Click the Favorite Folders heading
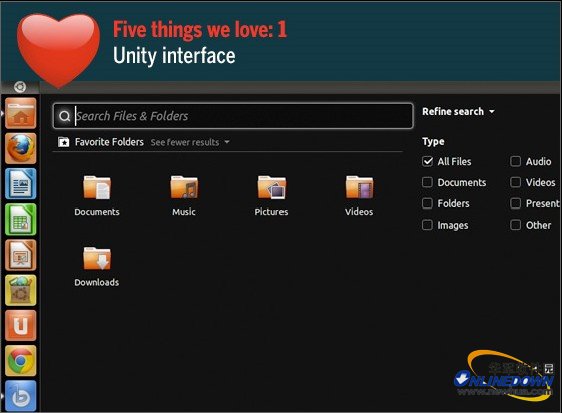This screenshot has width=562, height=413. click(x=109, y=142)
